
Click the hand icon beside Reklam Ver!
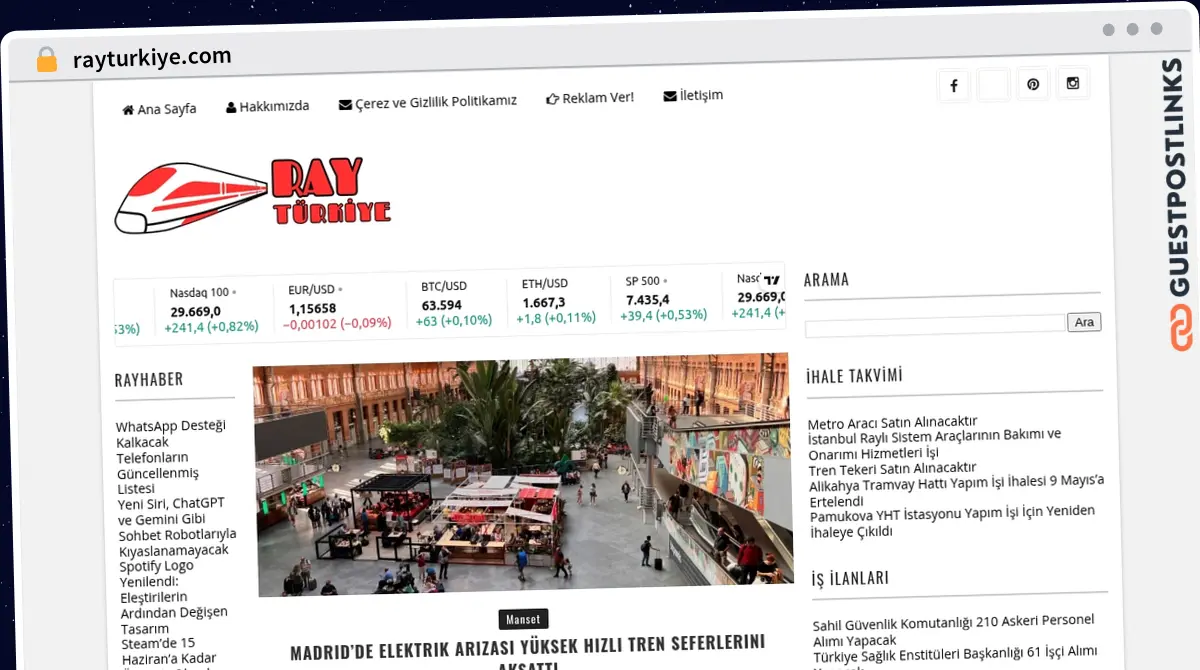pyautogui.click(x=552, y=99)
